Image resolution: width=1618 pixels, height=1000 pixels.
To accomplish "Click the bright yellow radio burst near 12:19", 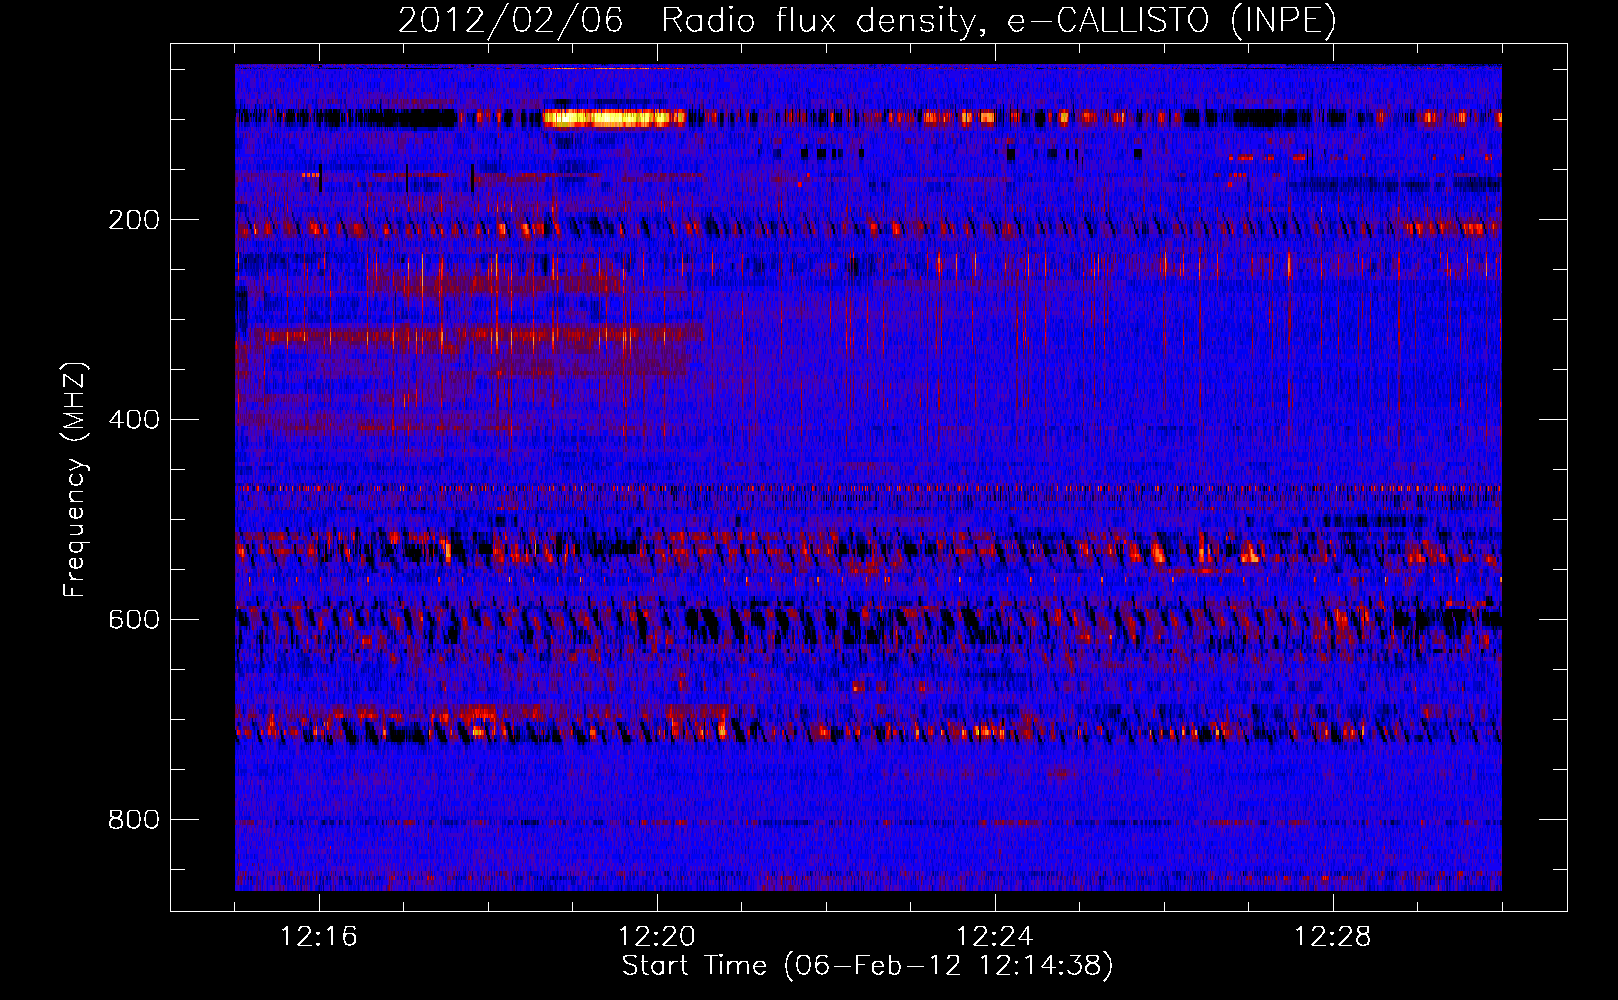I will [x=612, y=118].
